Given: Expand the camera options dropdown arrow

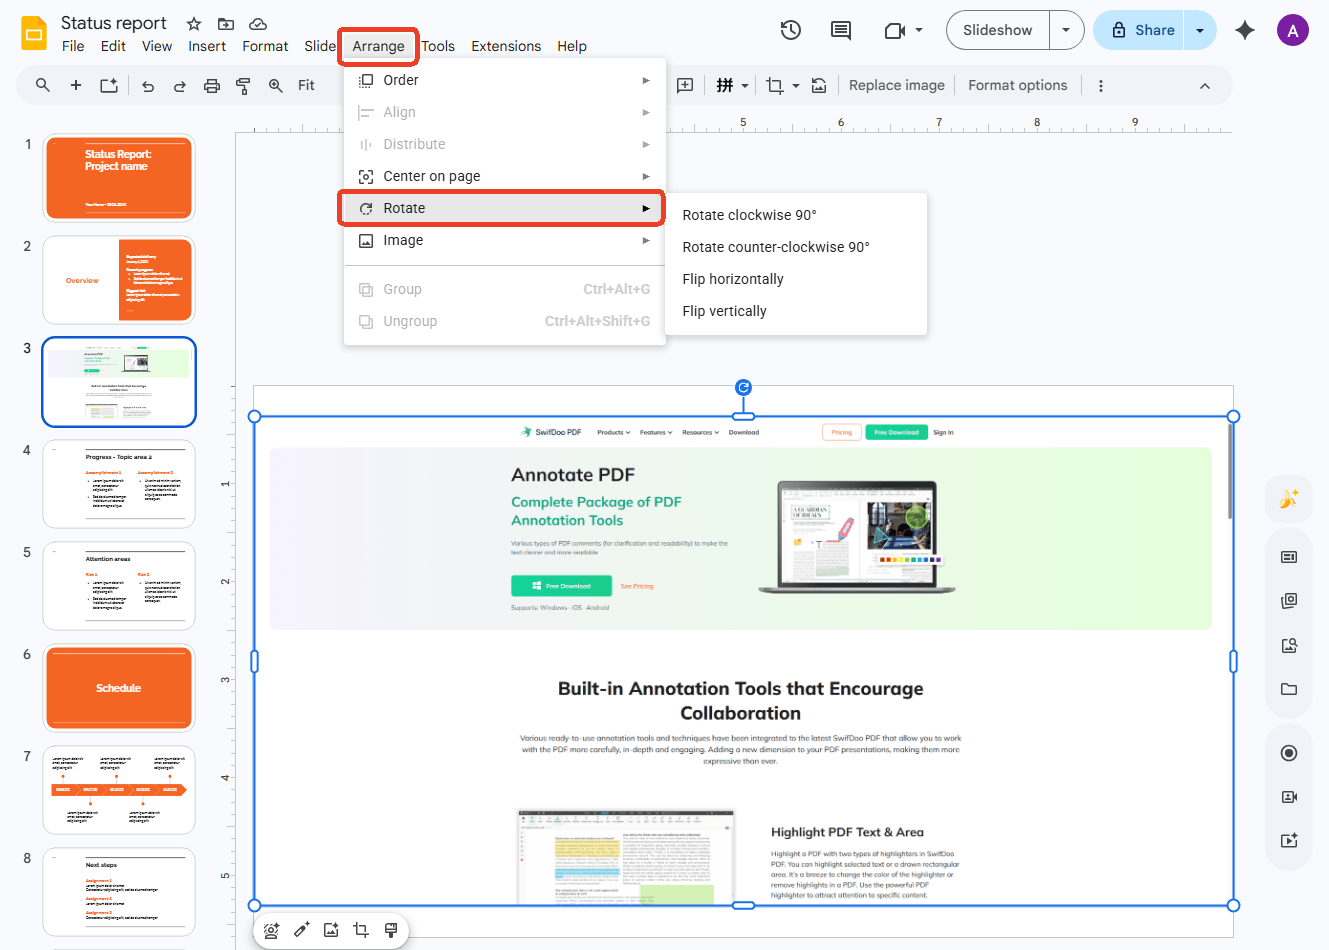Looking at the screenshot, I should pos(919,31).
